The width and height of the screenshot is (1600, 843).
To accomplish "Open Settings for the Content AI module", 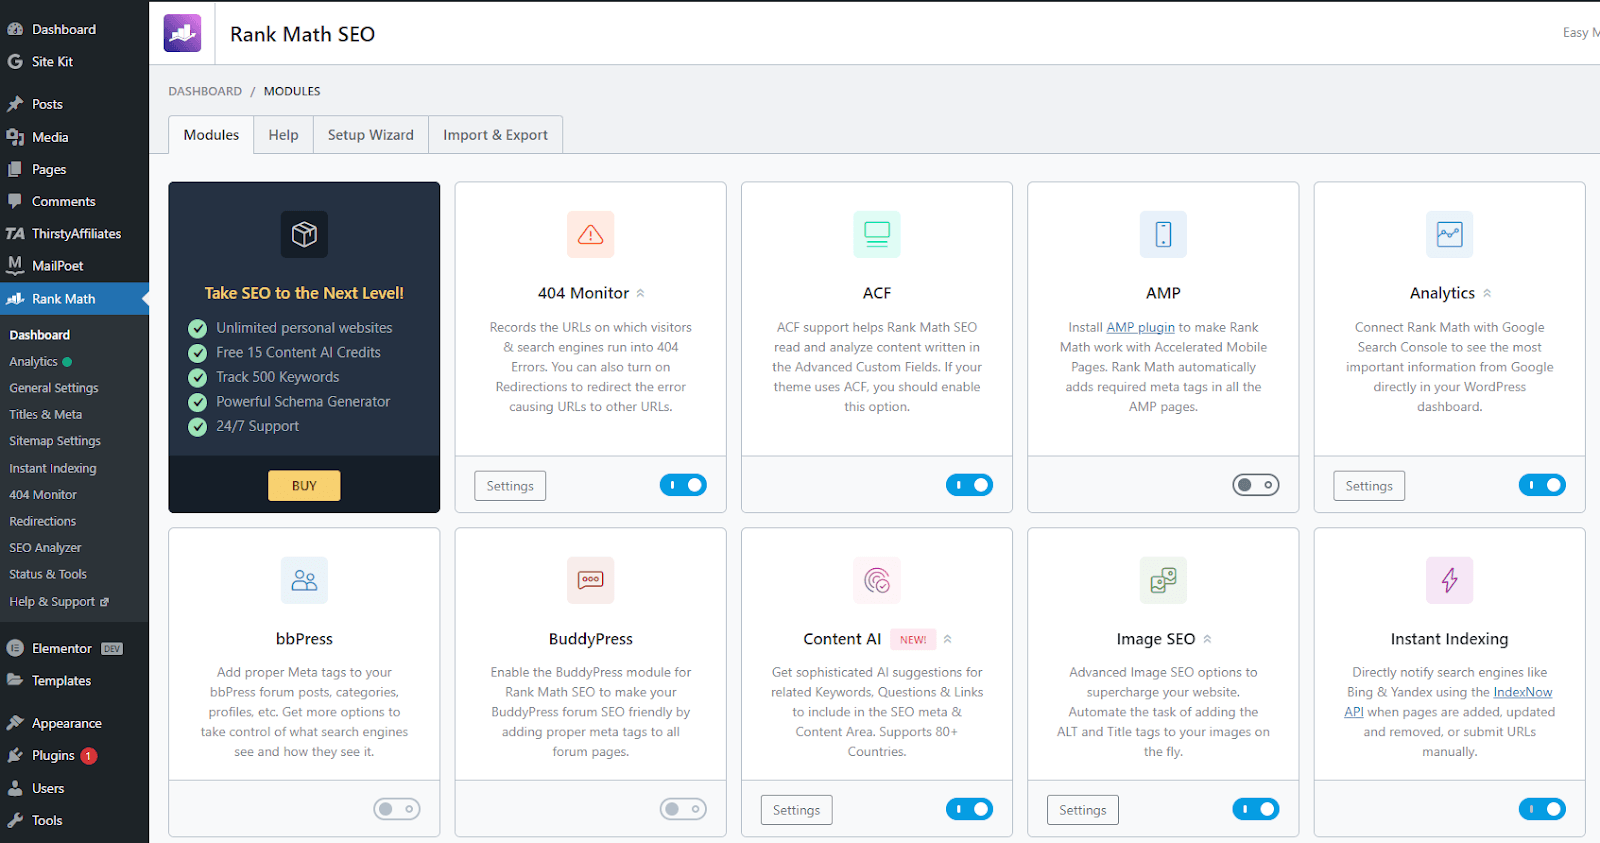I will [796, 810].
